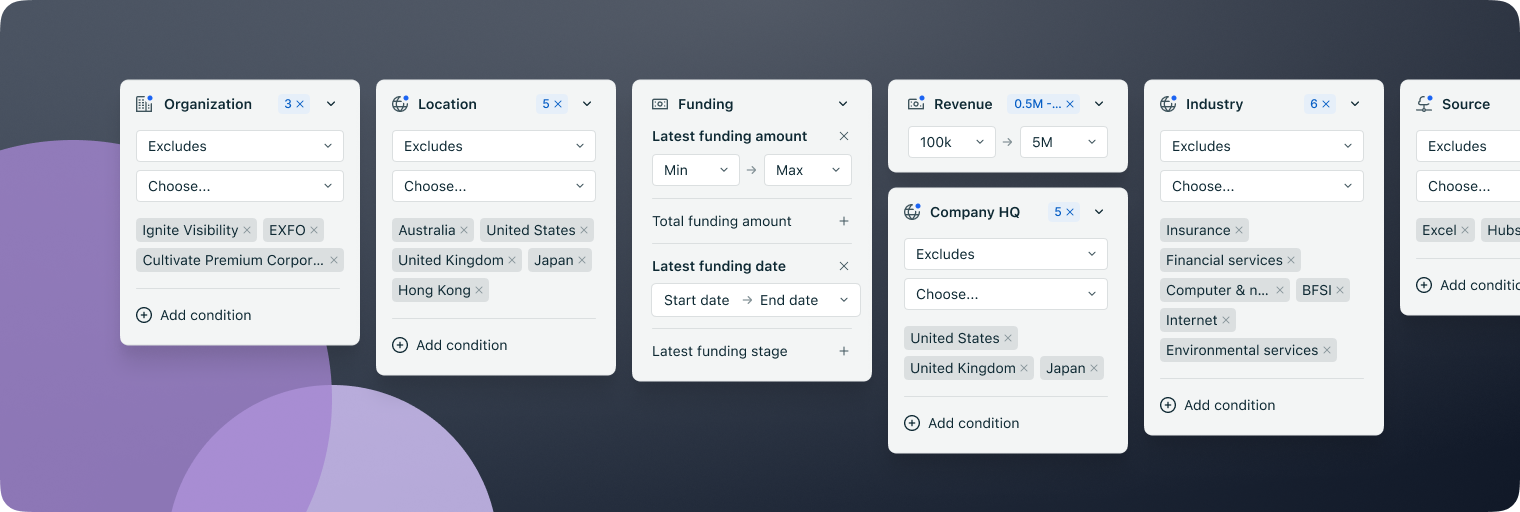Clear the Organization 3 filter count badge

300,104
